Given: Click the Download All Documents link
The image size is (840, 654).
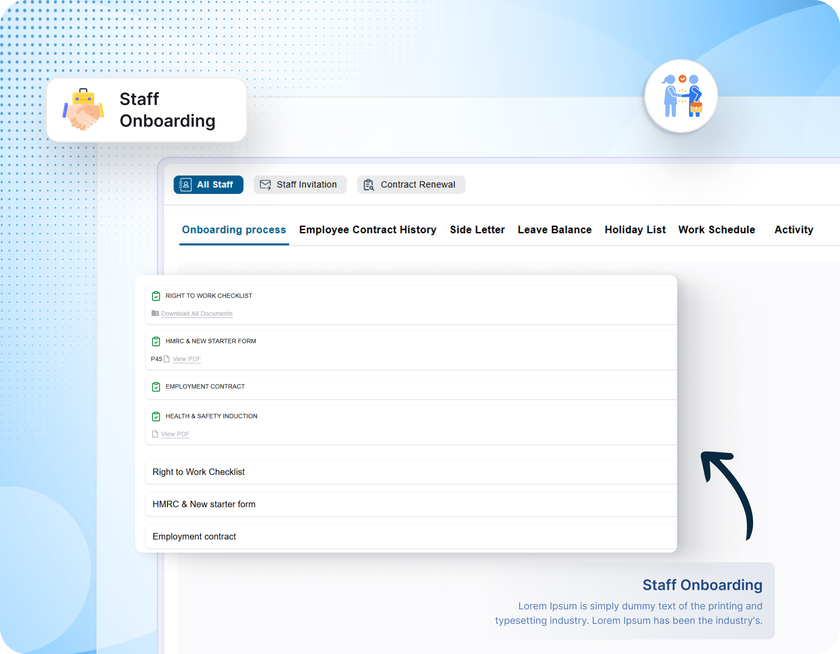Looking at the screenshot, I should tap(197, 314).
